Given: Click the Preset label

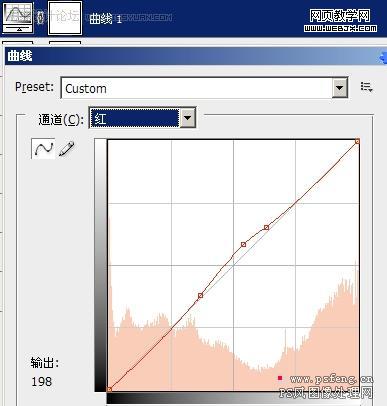Looking at the screenshot, I should tap(34, 87).
